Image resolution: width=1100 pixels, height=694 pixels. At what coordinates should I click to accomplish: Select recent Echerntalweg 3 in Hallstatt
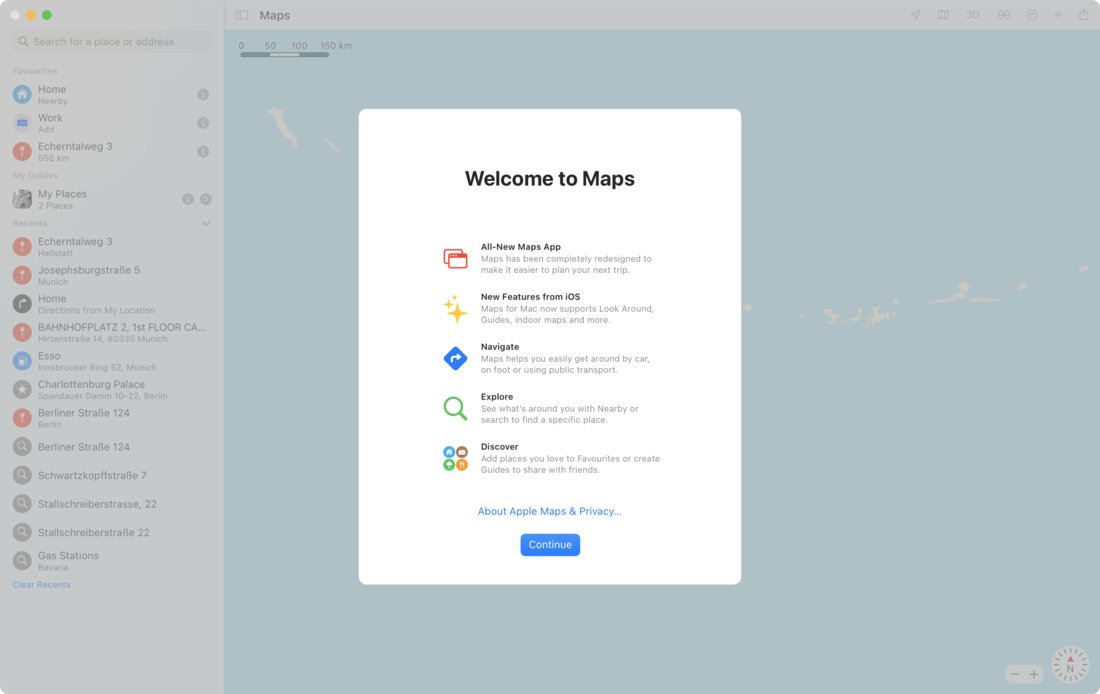pyautogui.click(x=112, y=246)
